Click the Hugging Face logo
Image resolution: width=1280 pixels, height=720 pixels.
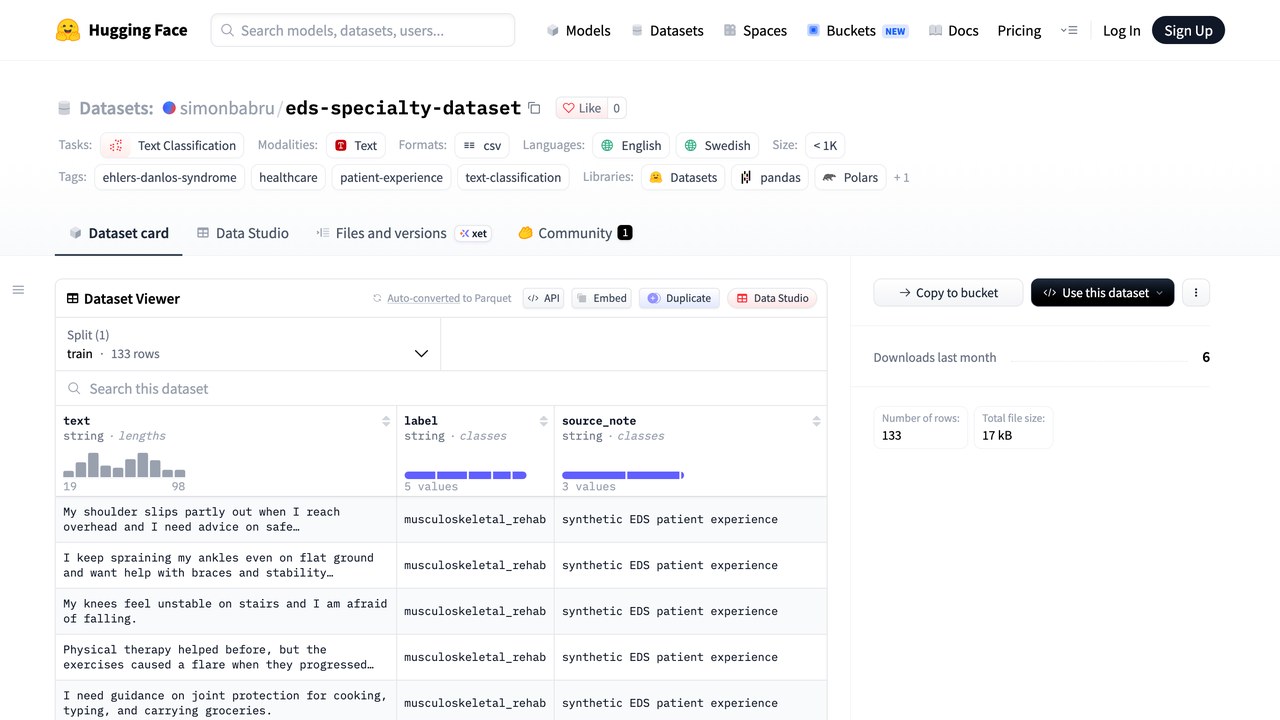tap(121, 30)
